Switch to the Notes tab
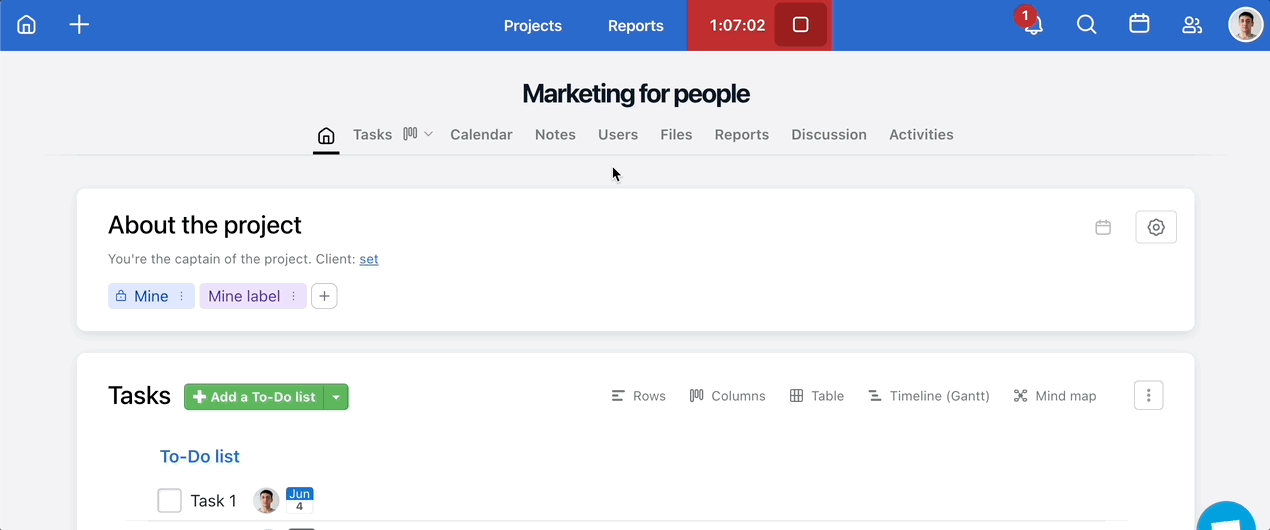 pyautogui.click(x=555, y=134)
